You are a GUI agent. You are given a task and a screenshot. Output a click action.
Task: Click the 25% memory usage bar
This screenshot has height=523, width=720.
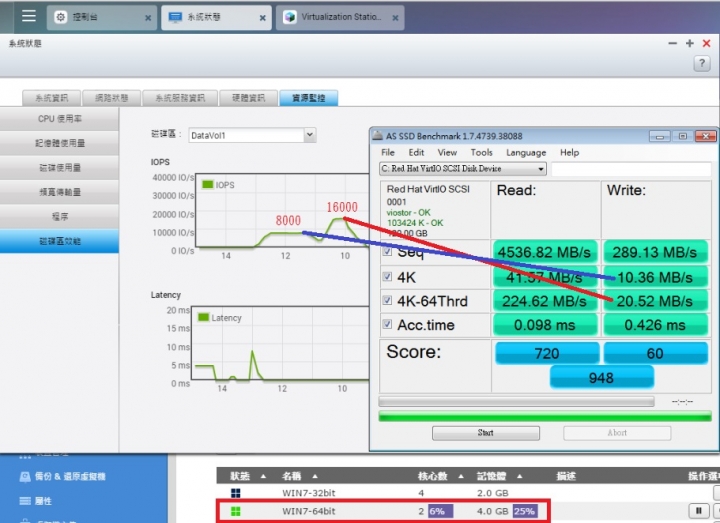click(x=525, y=511)
